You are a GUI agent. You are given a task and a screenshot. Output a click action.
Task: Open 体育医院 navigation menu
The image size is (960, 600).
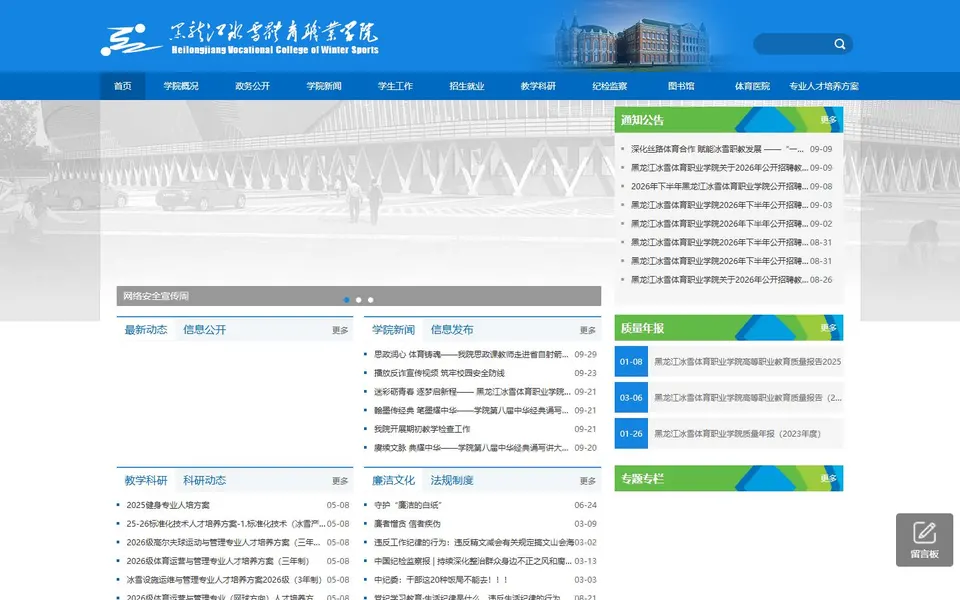tap(752, 86)
